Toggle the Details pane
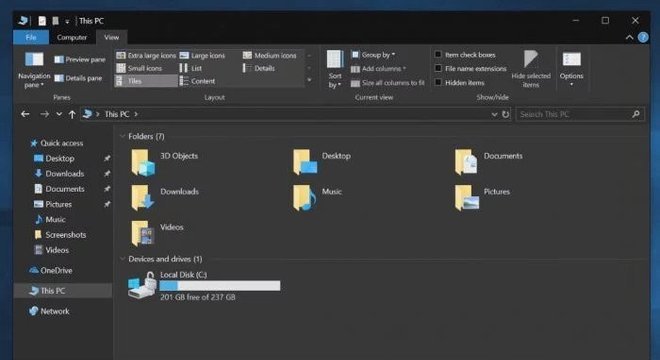The image size is (660, 360). [78, 78]
